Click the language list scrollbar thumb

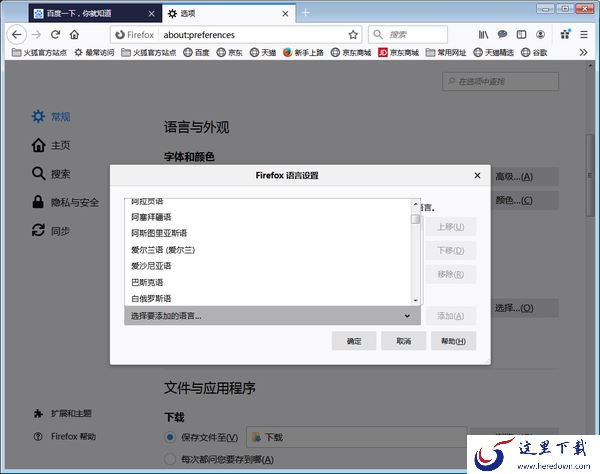(416, 219)
